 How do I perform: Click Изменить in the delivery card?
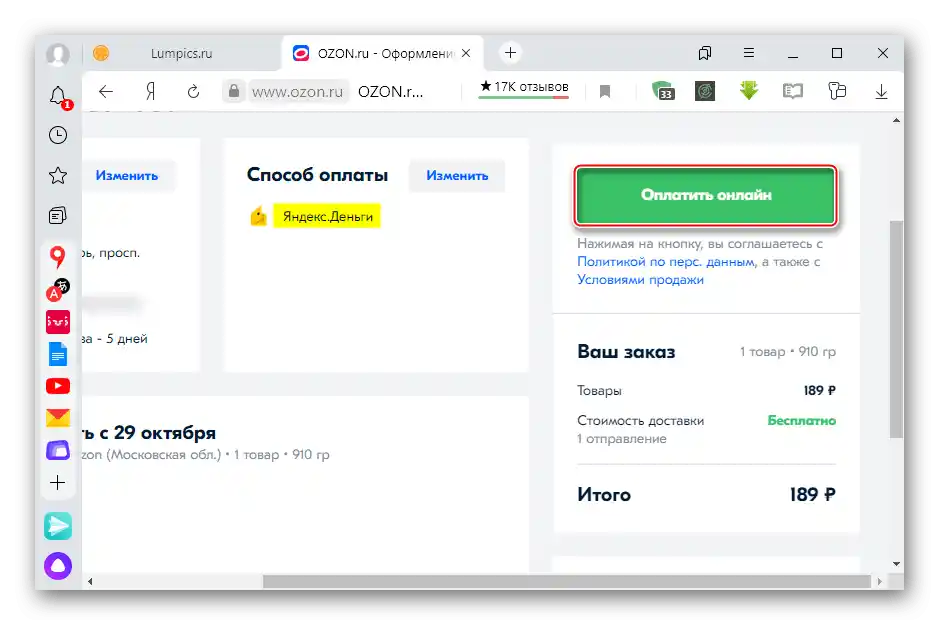(x=127, y=175)
